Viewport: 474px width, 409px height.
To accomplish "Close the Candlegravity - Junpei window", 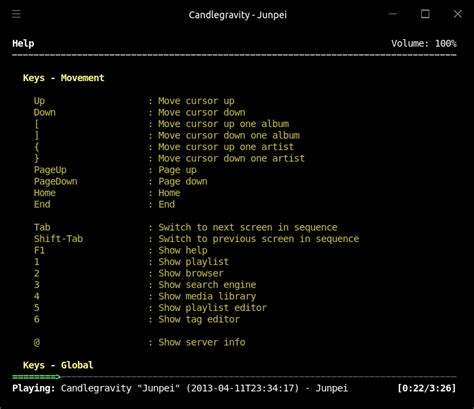I will 458,14.
